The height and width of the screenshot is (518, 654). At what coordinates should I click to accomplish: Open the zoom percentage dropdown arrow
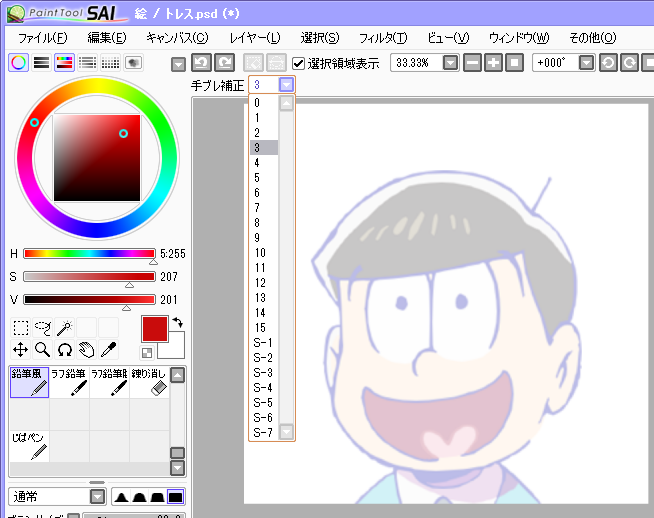(450, 63)
